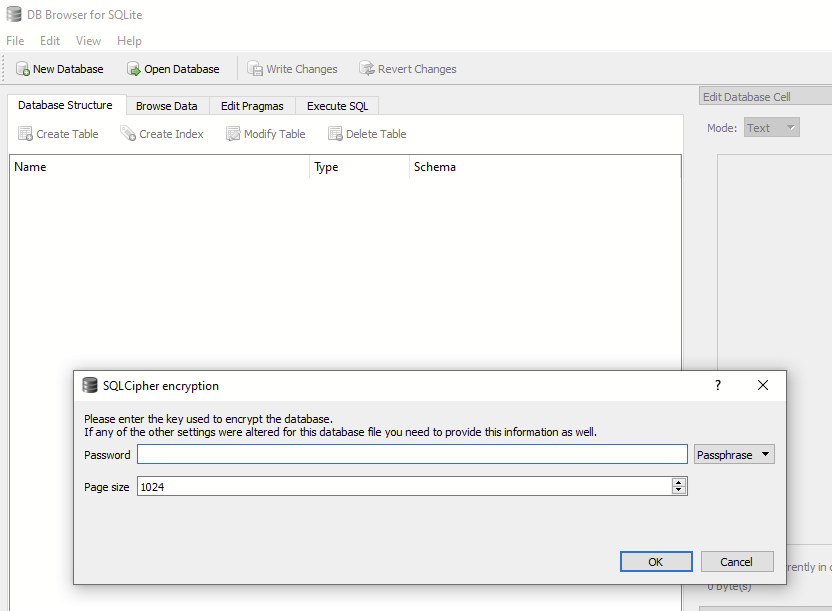Click the Delete Table icon
Screen dimensions: 832x611
pyautogui.click(x=335, y=134)
